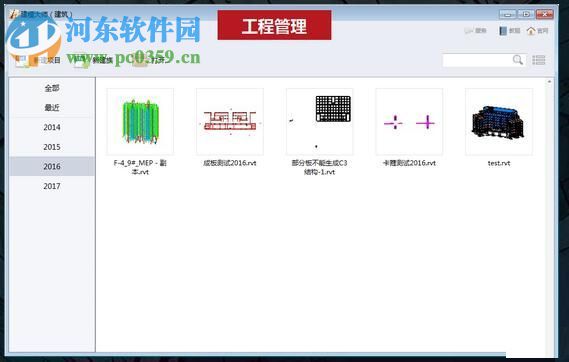Click file name under magenta crosses thumbnail

coord(409,163)
